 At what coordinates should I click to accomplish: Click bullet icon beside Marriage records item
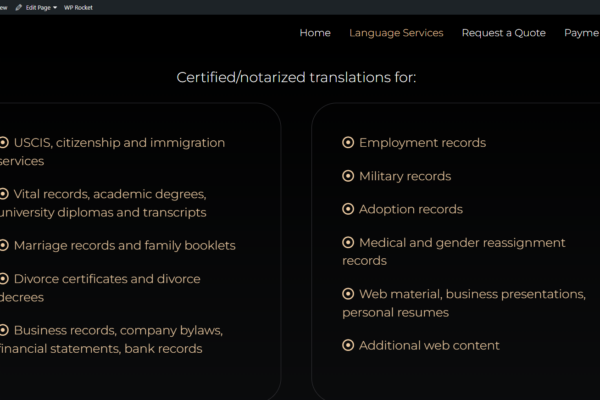tap(4, 245)
